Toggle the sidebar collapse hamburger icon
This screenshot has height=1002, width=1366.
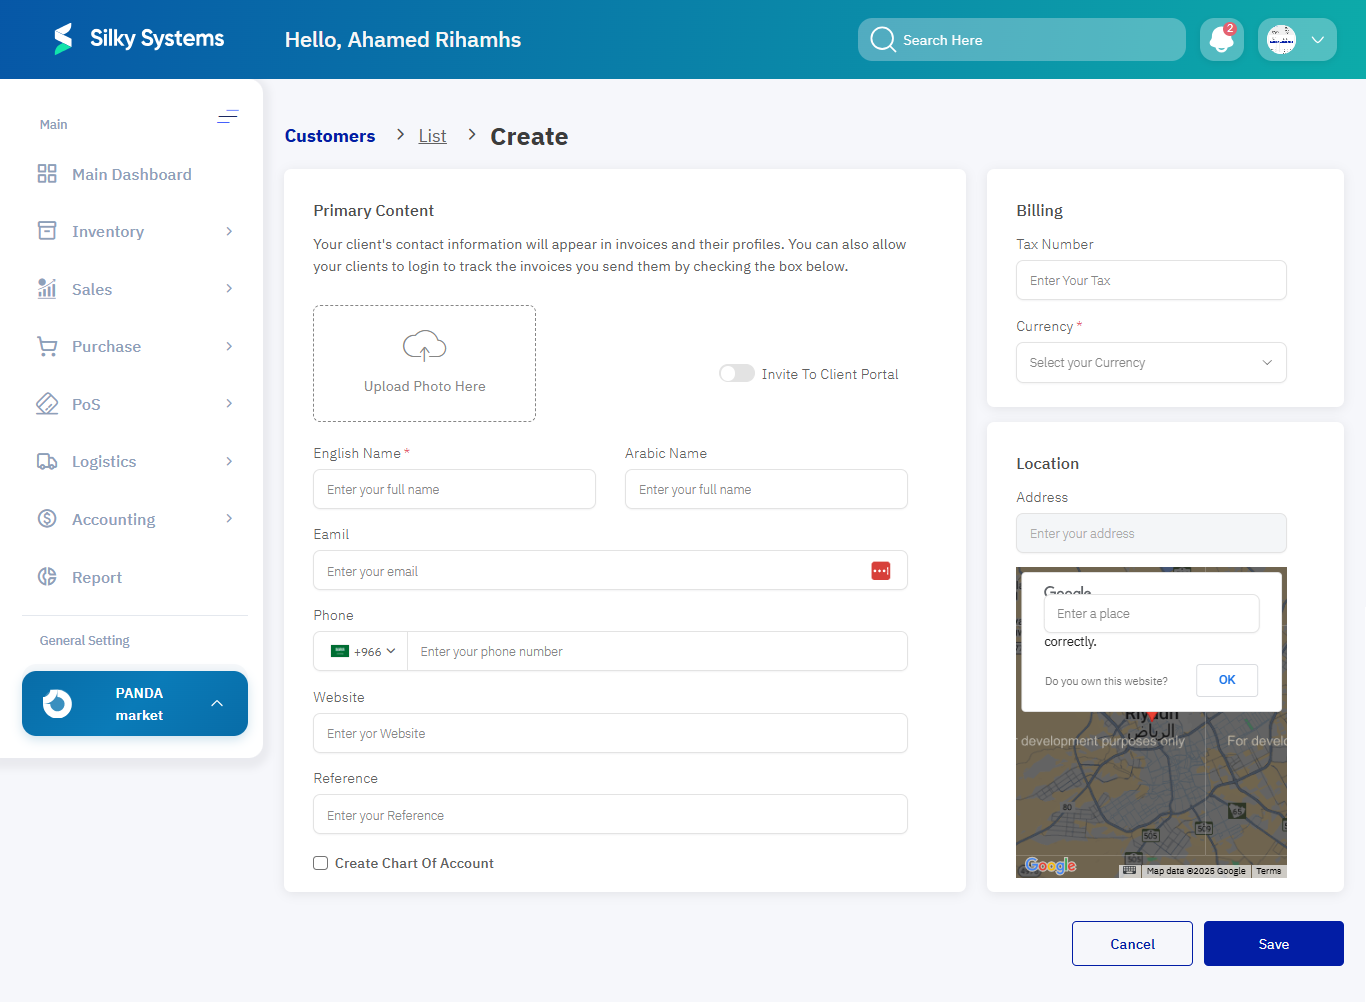(x=228, y=117)
